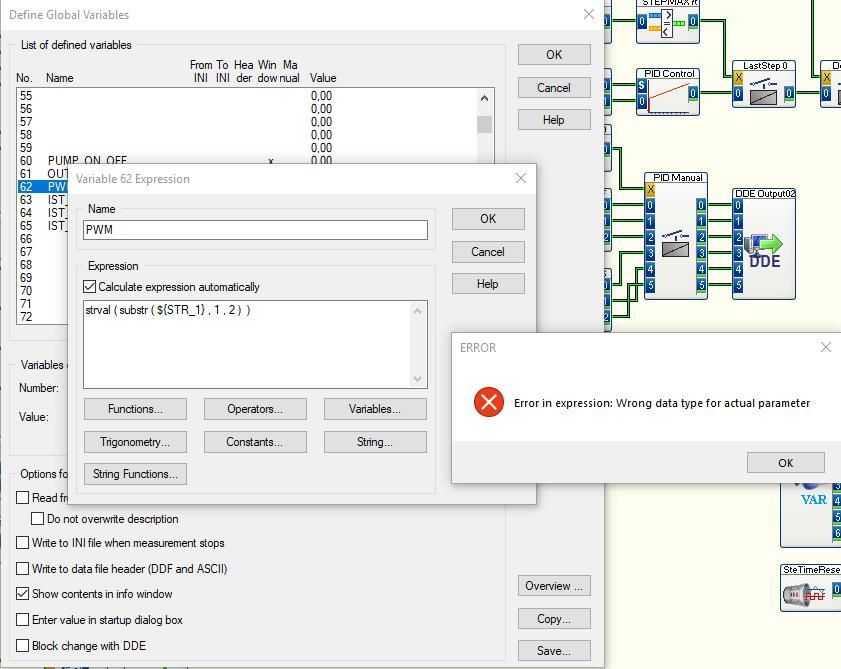This screenshot has height=669, width=841.
Task: Open the Trigonometry... list
Action: point(135,442)
